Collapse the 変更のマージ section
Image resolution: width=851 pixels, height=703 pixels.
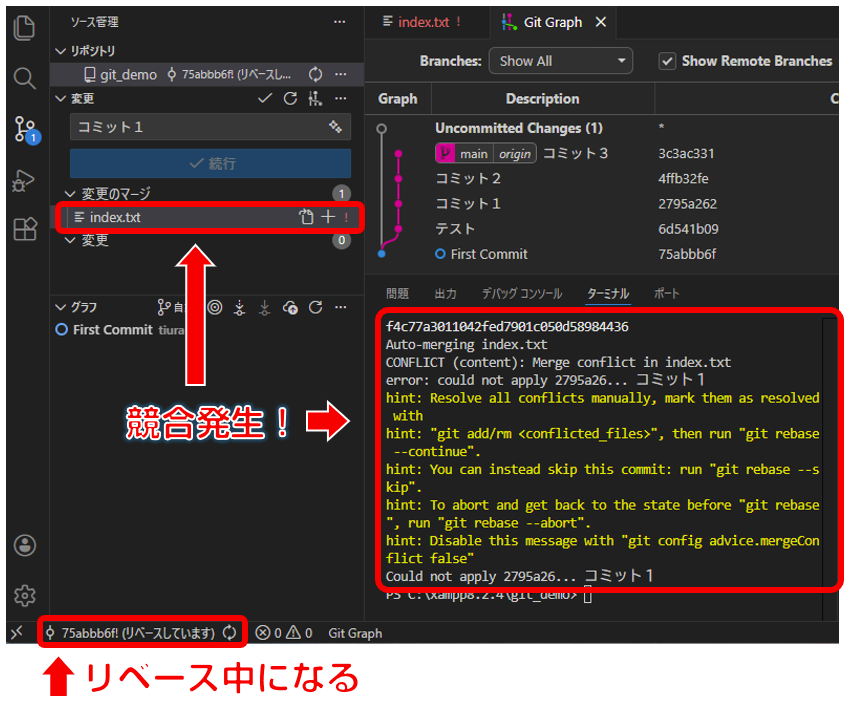click(x=70, y=194)
